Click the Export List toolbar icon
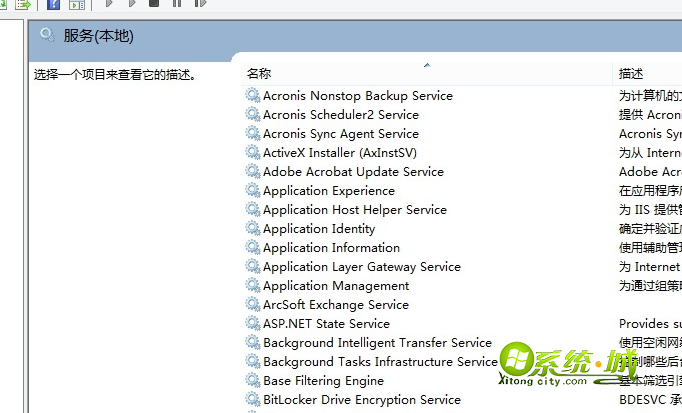Viewport: 682px width, 413px height. (23, 4)
